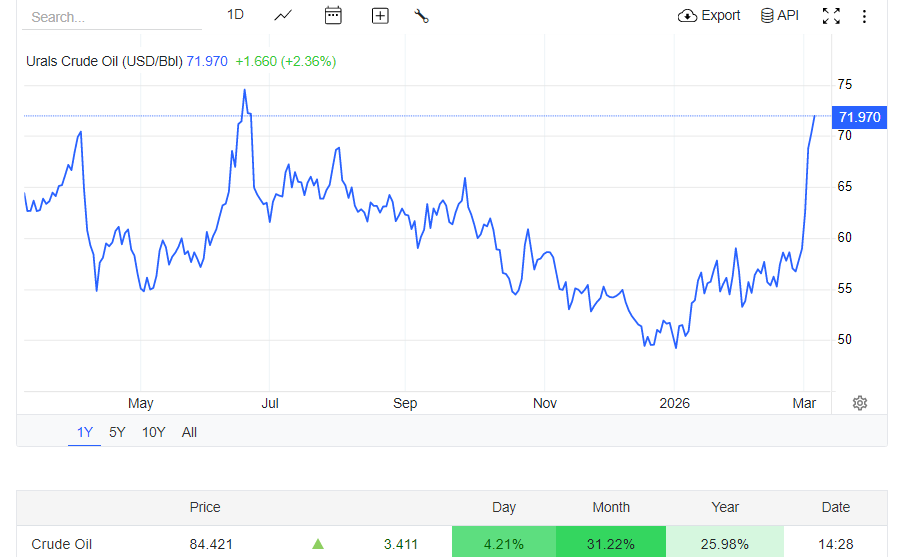Image resolution: width=912 pixels, height=557 pixels.
Task: Open the chart tools wrench icon
Action: click(x=421, y=15)
